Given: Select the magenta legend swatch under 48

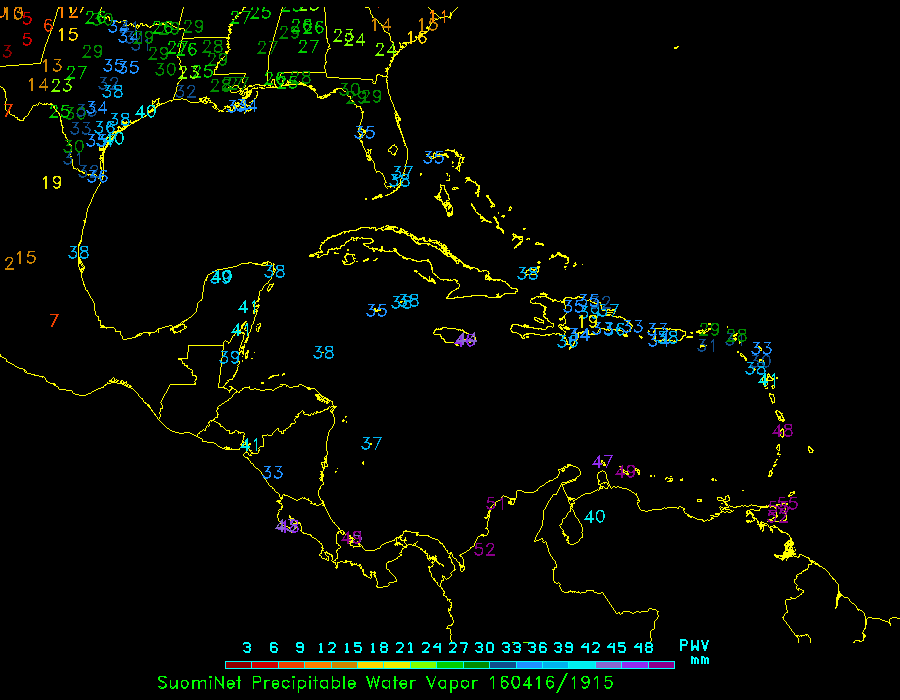Looking at the screenshot, I should pos(661,665).
